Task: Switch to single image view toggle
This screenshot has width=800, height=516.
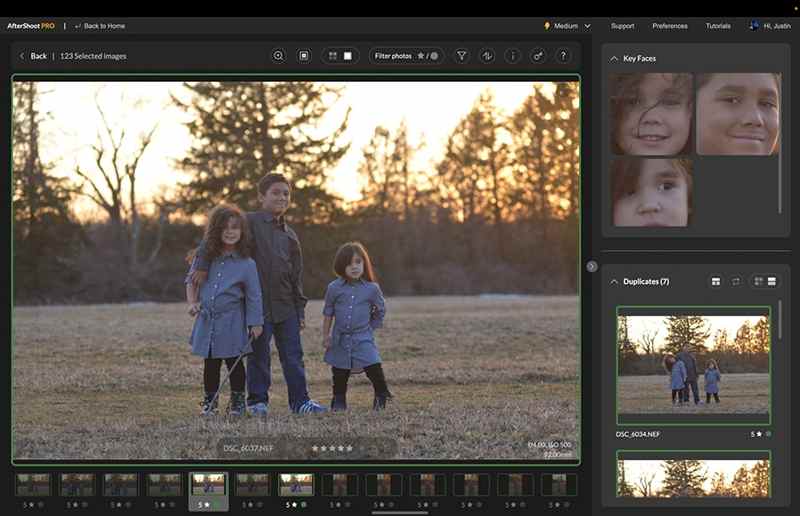Action: (x=348, y=56)
